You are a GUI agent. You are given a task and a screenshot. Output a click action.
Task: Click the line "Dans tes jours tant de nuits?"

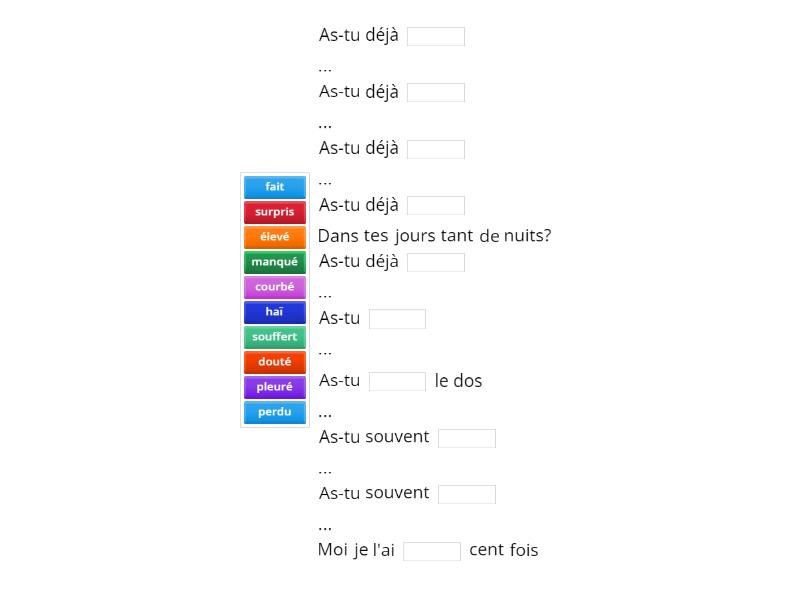(434, 235)
